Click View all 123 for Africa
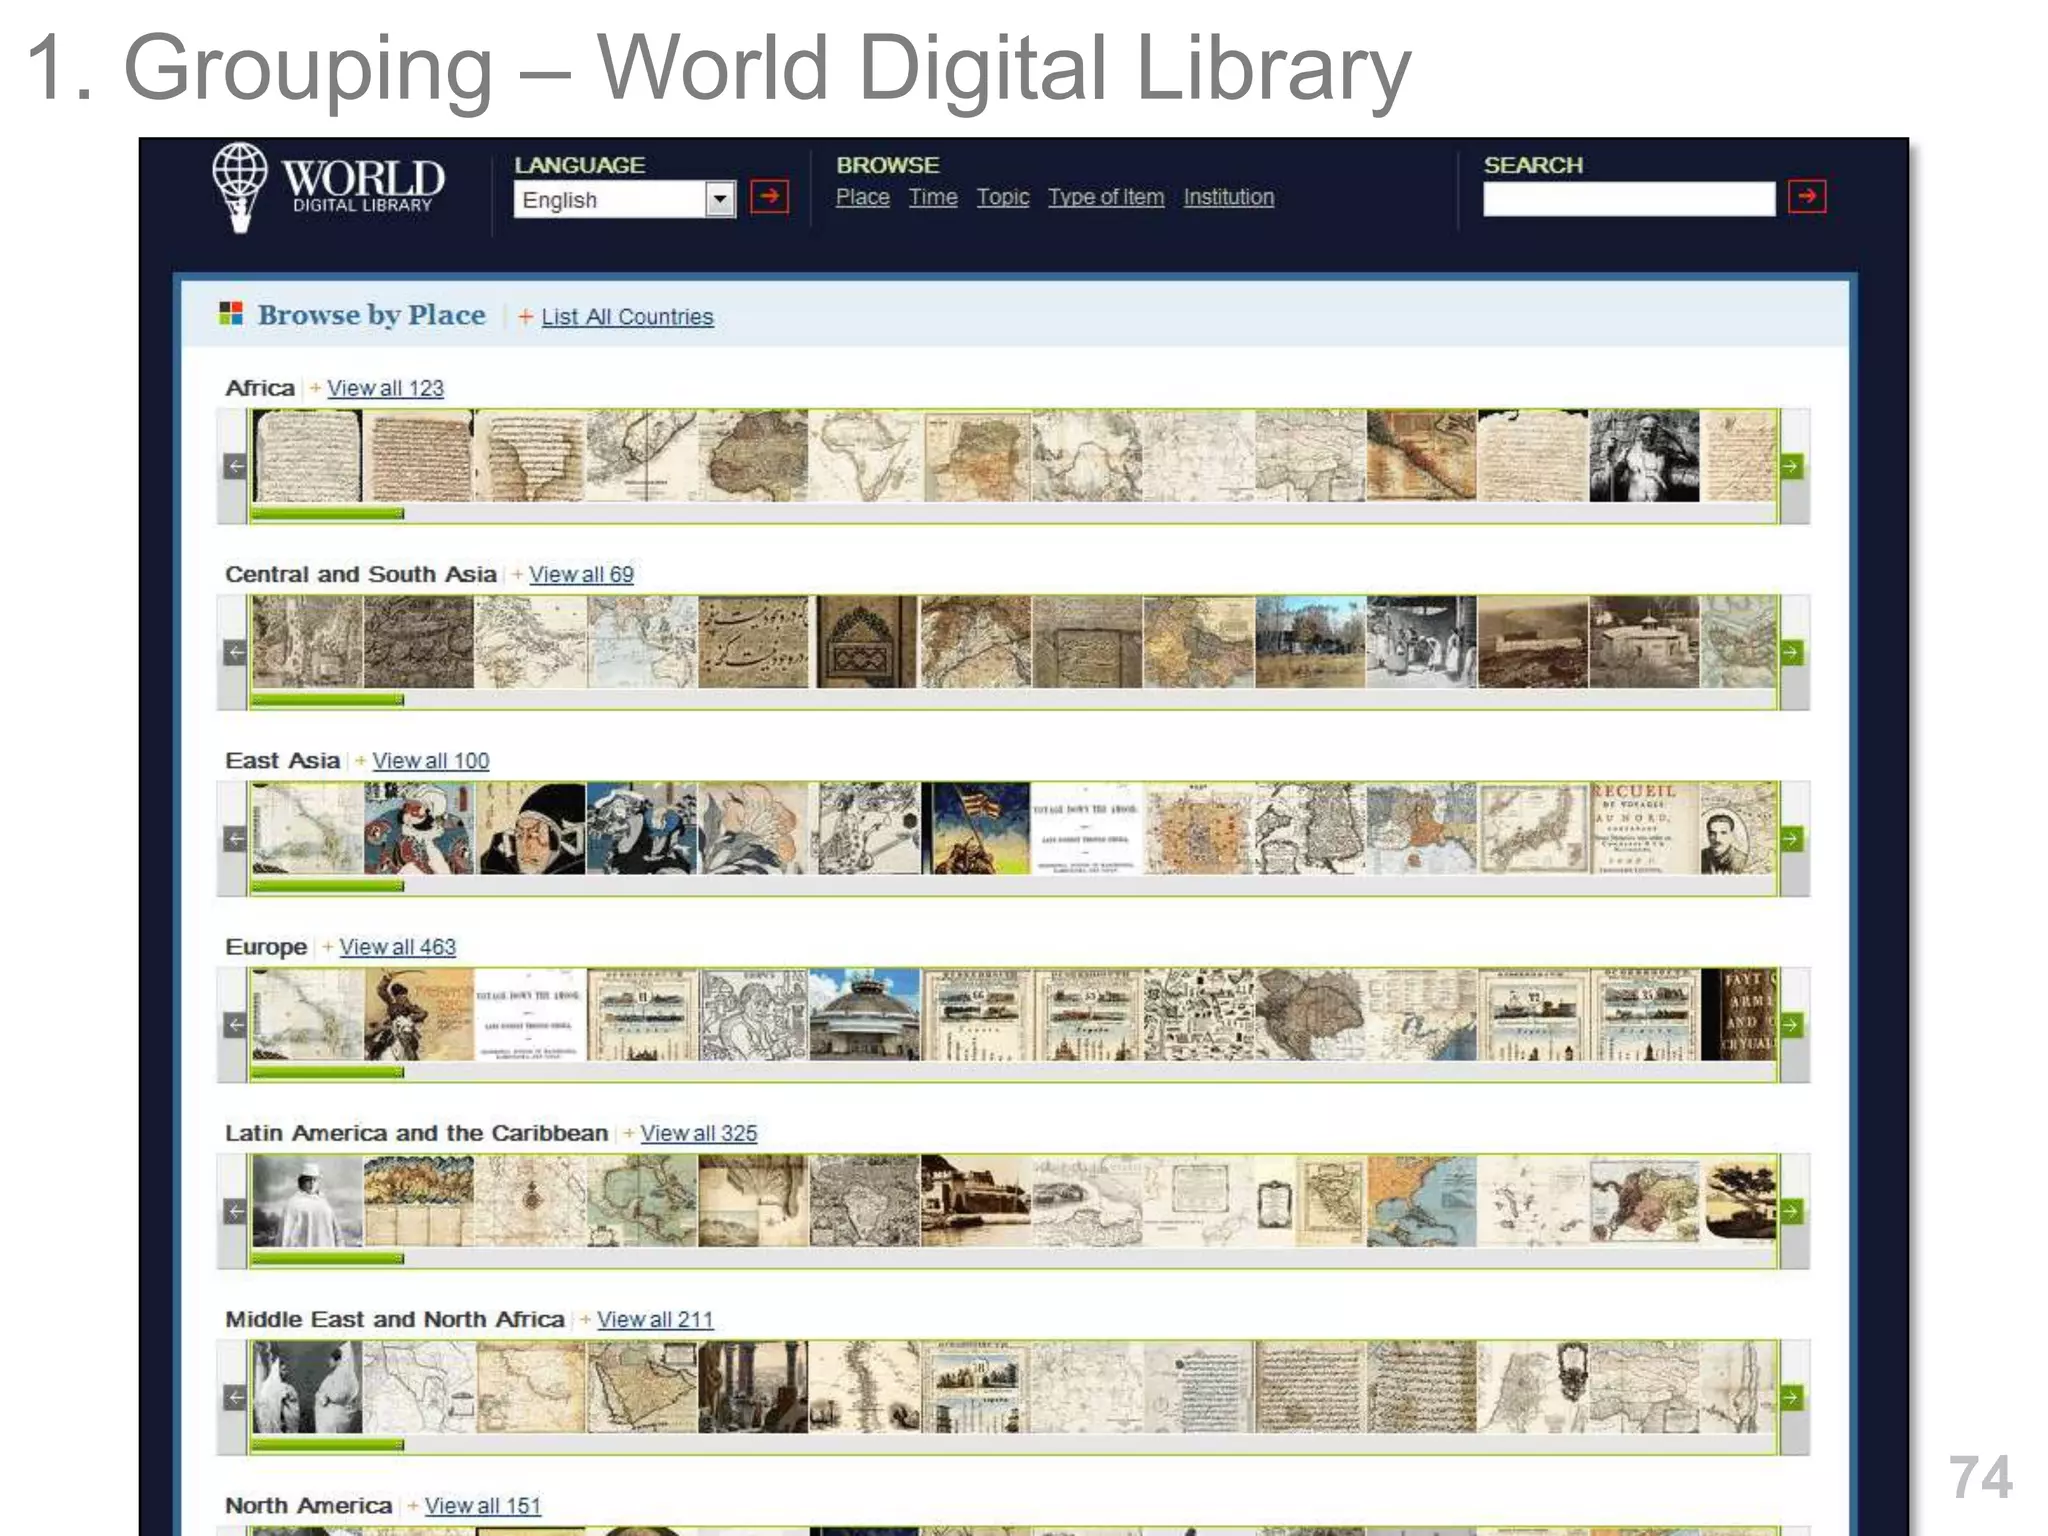This screenshot has height=1536, width=2048. [x=385, y=388]
